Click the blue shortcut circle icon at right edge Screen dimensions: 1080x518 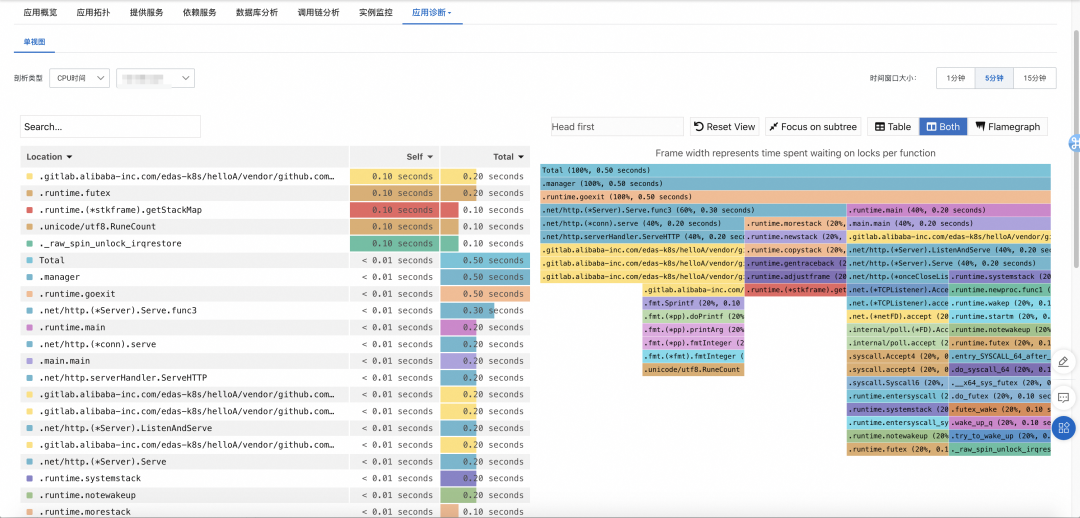coord(1074,143)
